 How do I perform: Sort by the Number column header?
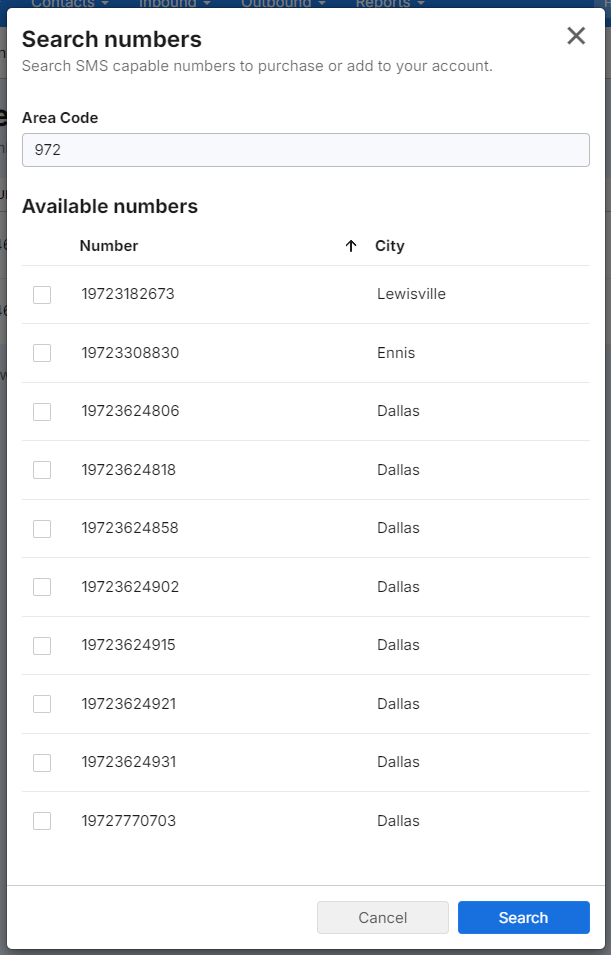[109, 246]
